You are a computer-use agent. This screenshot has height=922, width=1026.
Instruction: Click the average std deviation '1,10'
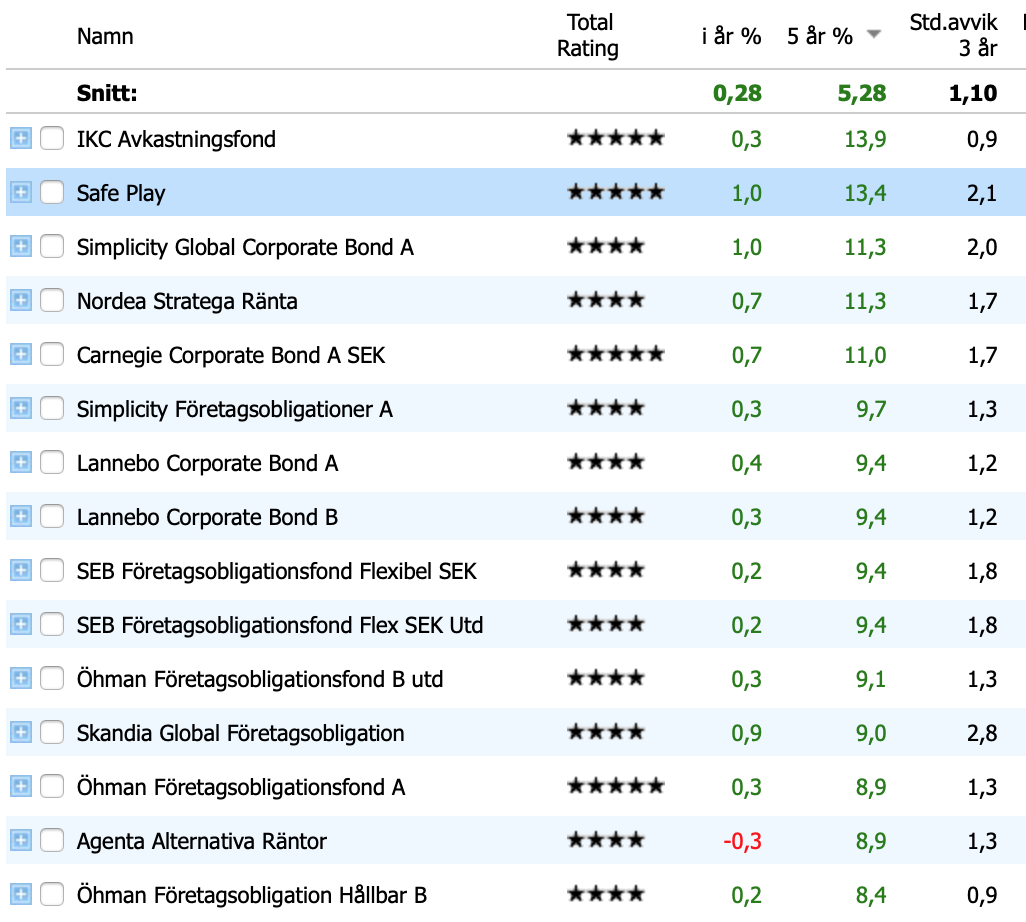click(973, 93)
